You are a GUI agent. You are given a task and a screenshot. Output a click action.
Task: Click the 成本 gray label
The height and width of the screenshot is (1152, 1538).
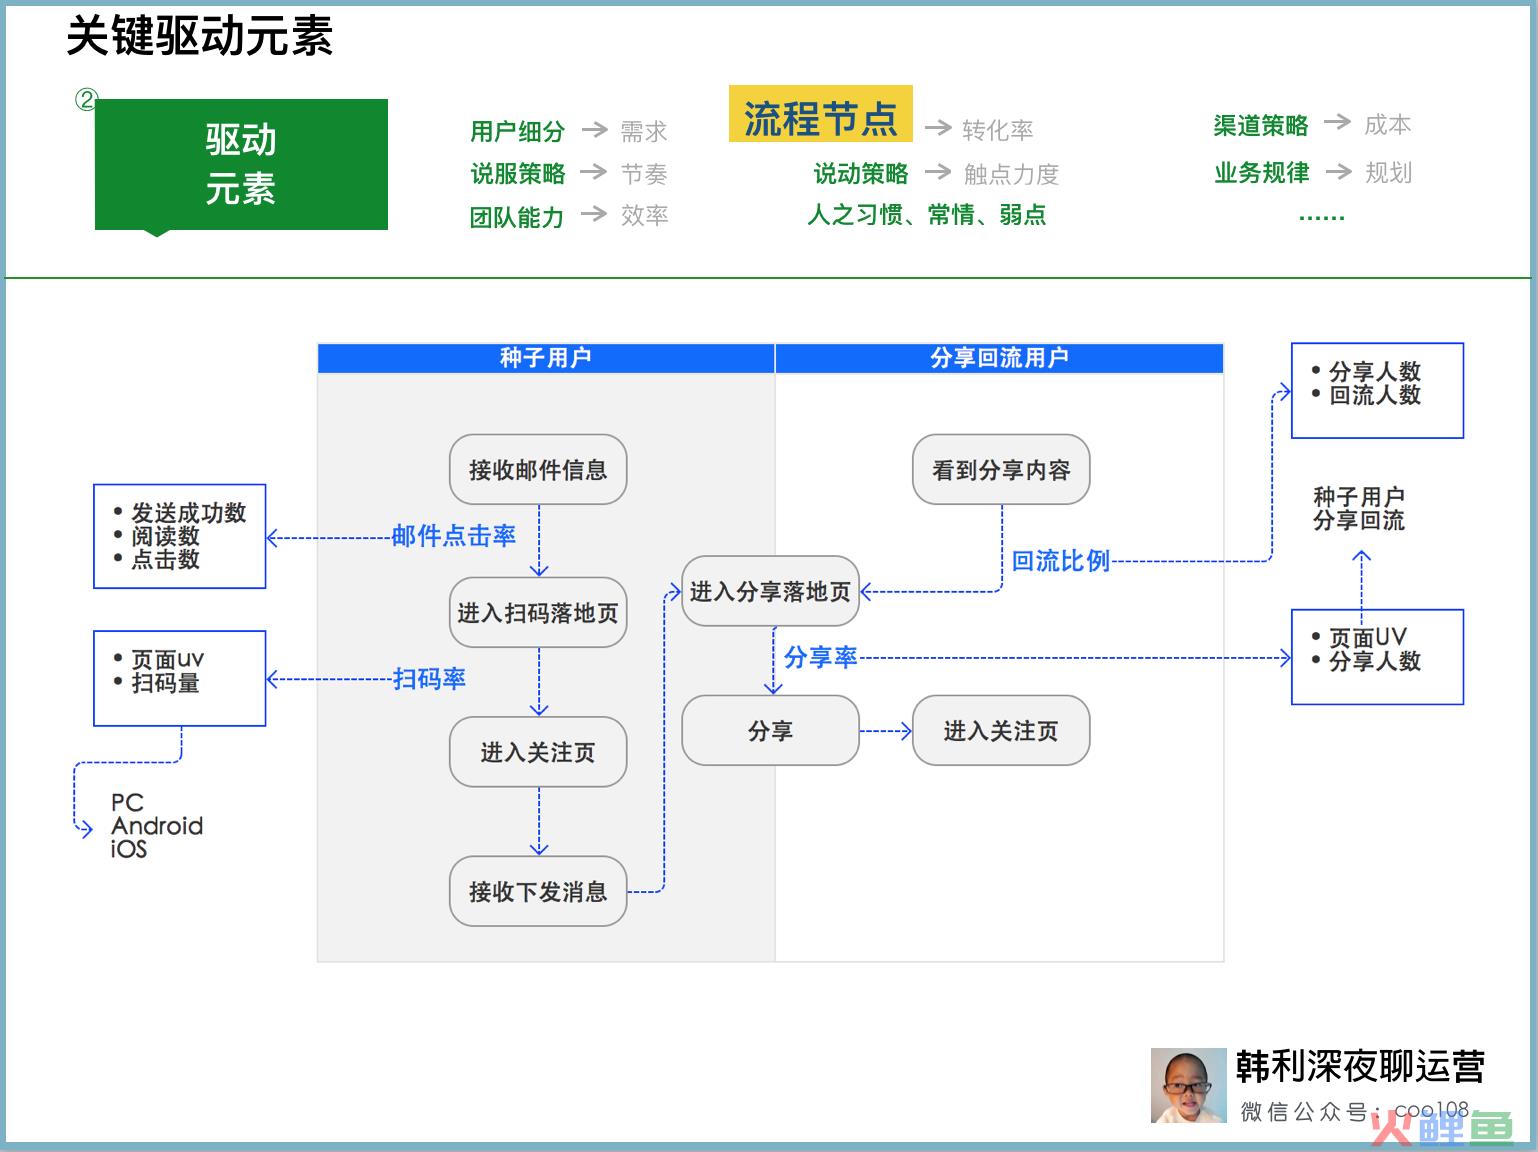pos(1388,125)
